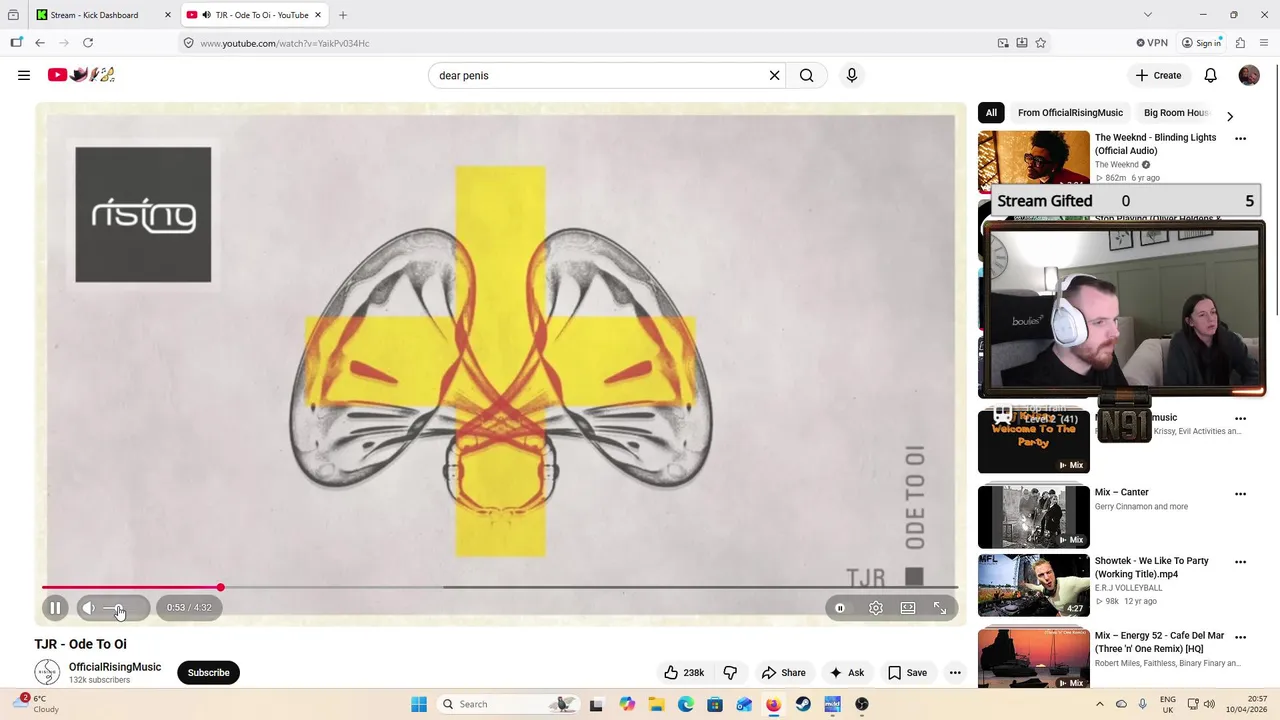The width and height of the screenshot is (1280, 720).
Task: Open the OfficialRisingMusic channel name link
Action: 115,667
